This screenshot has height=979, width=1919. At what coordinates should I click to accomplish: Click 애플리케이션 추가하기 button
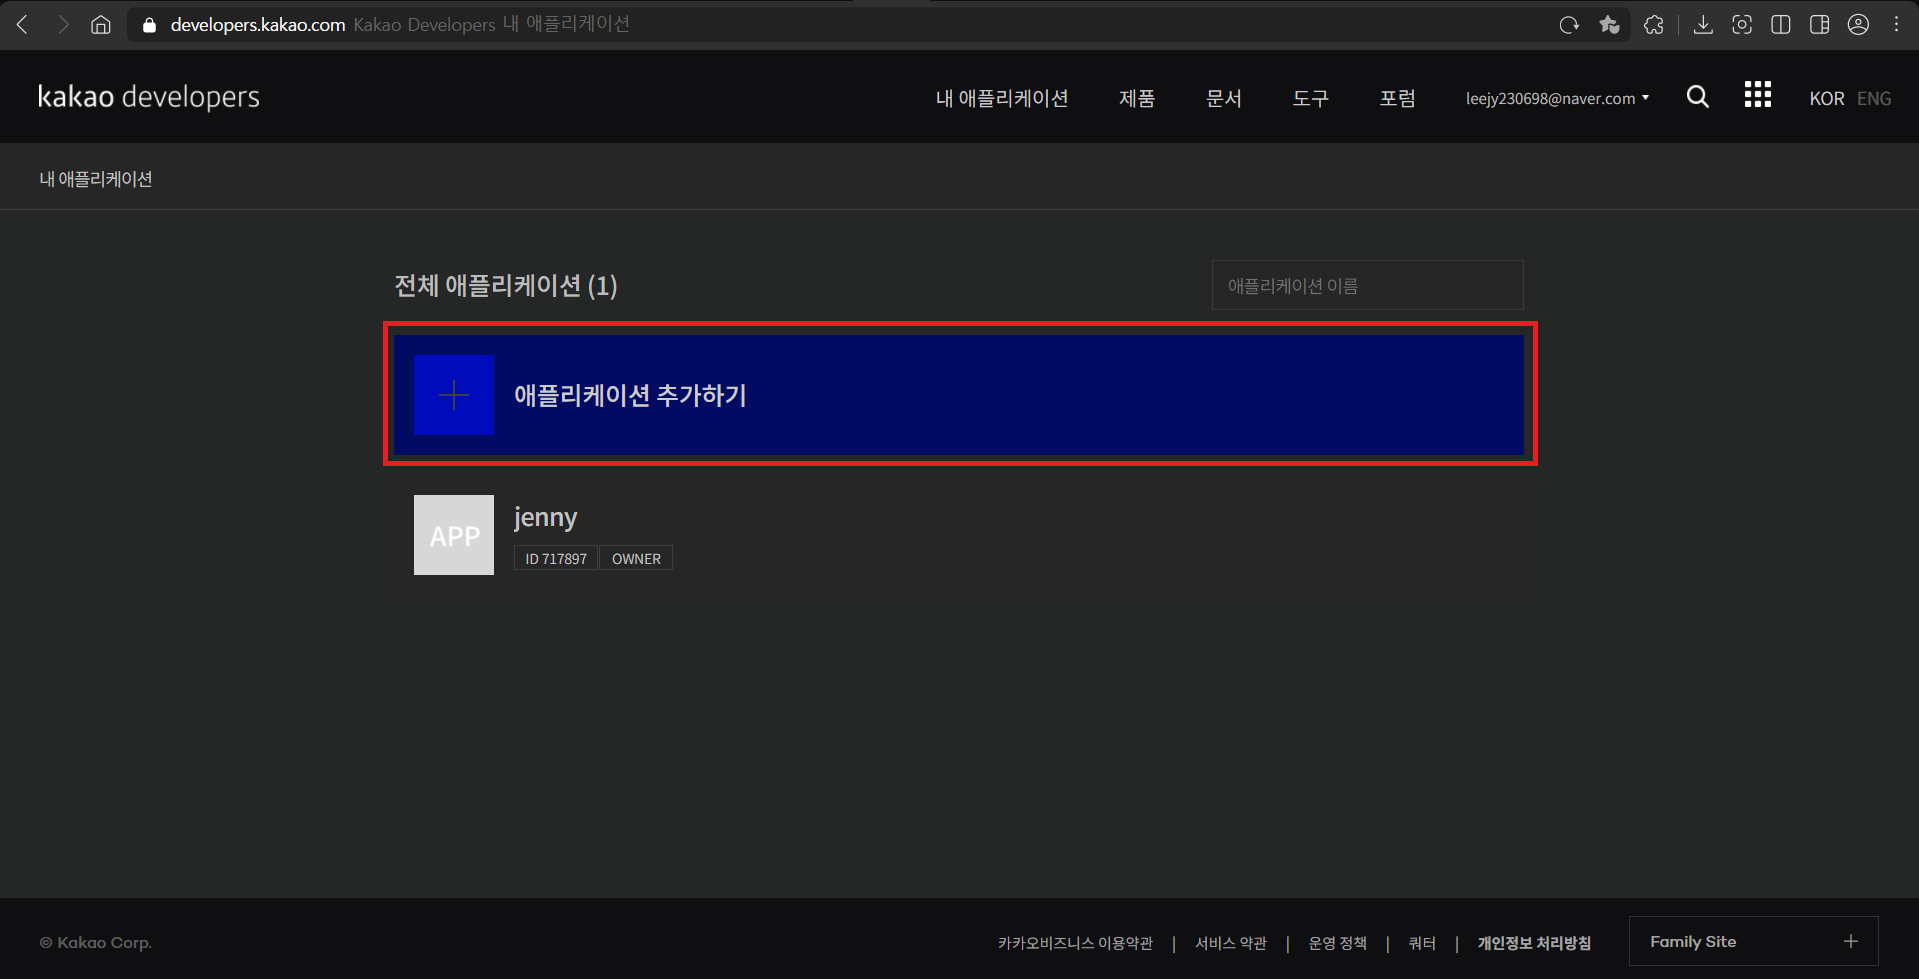coord(959,395)
